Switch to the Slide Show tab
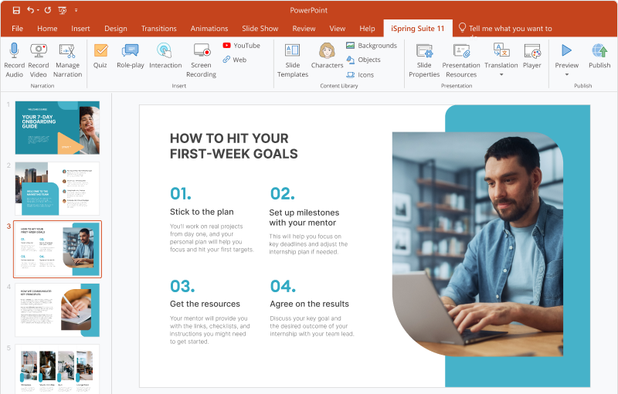The height and width of the screenshot is (394, 618). tap(260, 28)
